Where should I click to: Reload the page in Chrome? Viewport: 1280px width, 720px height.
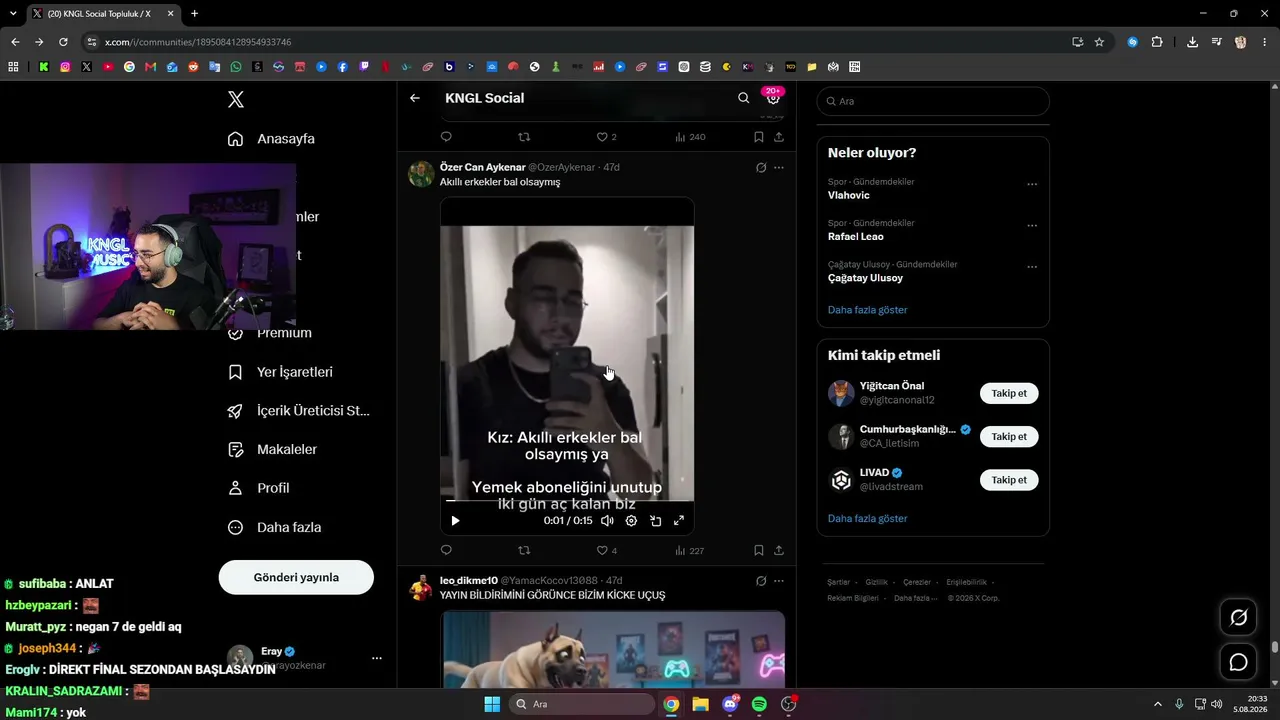(x=63, y=42)
